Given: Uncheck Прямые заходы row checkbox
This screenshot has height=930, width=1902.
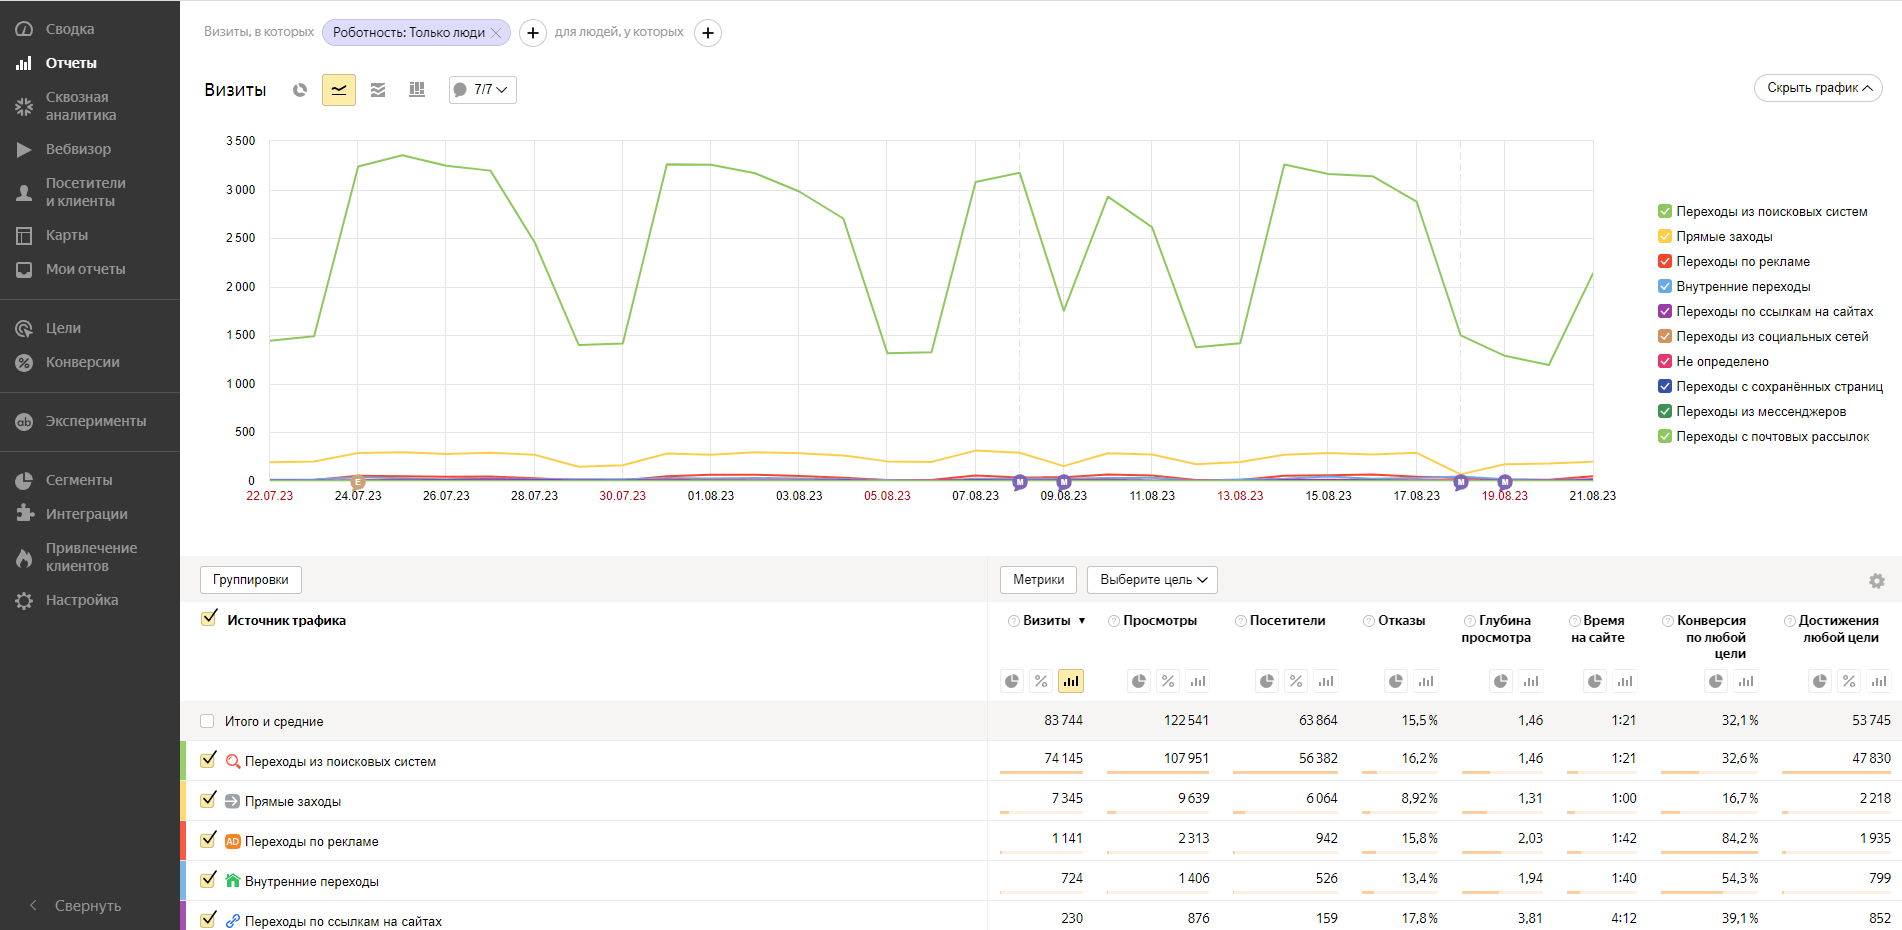Looking at the screenshot, I should (208, 800).
